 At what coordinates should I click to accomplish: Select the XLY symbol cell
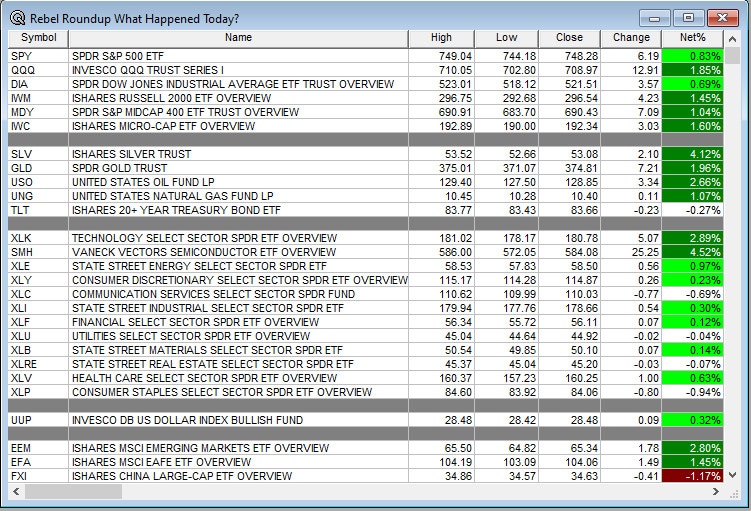tap(38, 280)
